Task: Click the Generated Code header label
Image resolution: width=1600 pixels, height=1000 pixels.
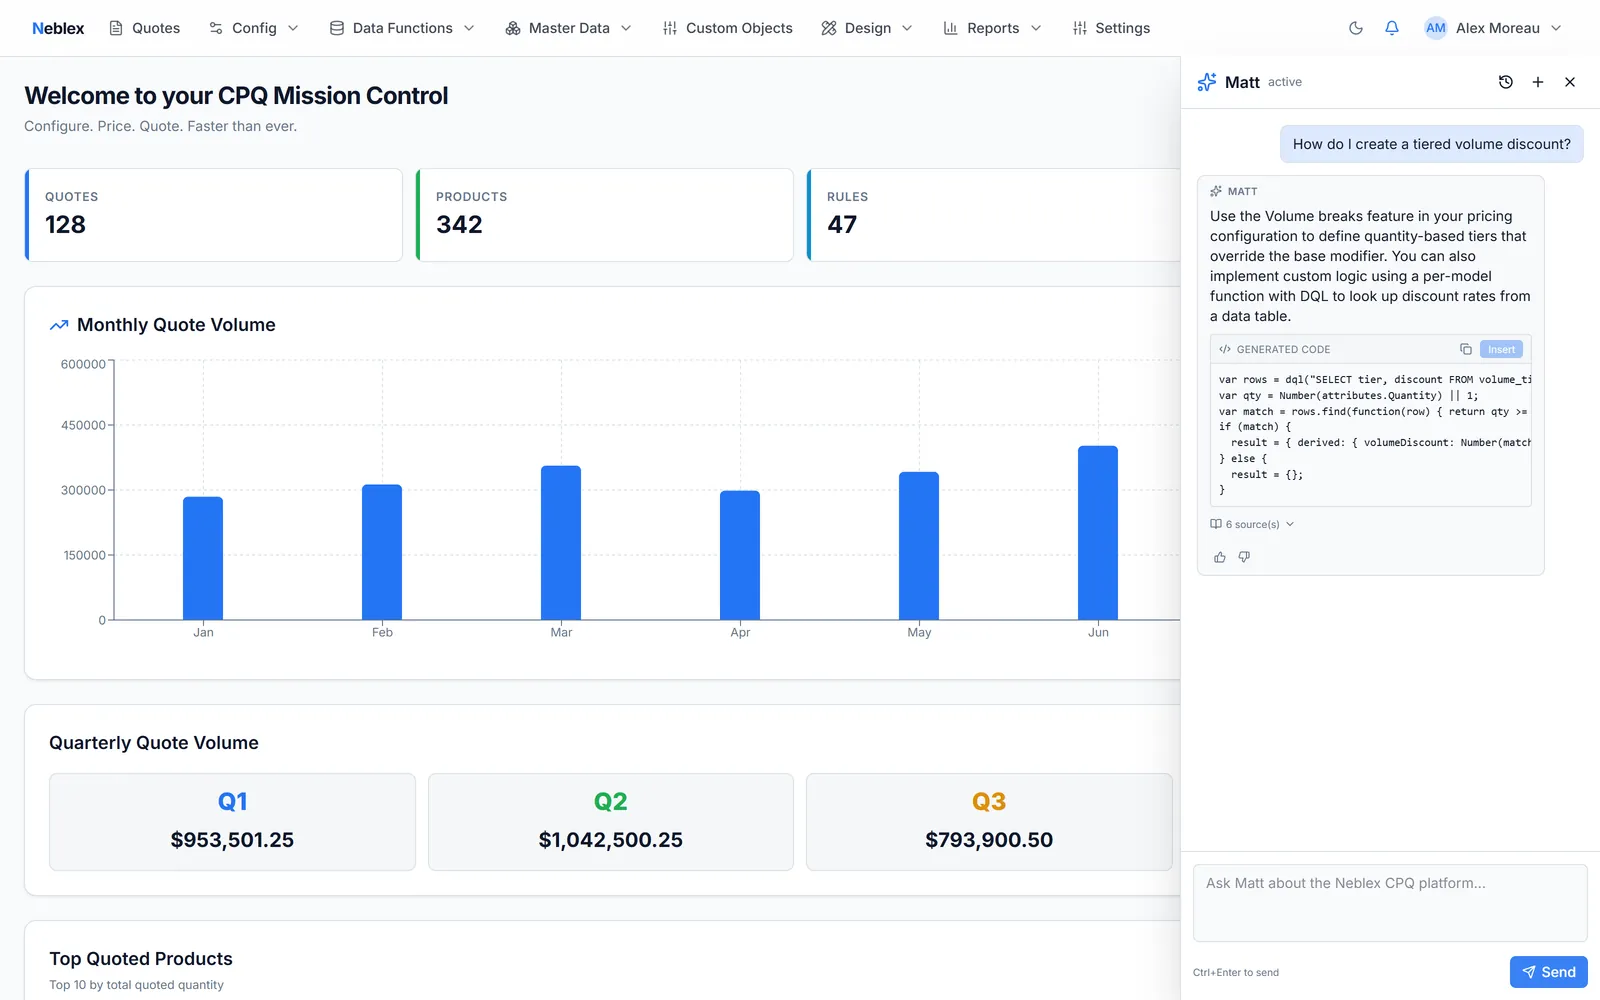Action: 1283,349
